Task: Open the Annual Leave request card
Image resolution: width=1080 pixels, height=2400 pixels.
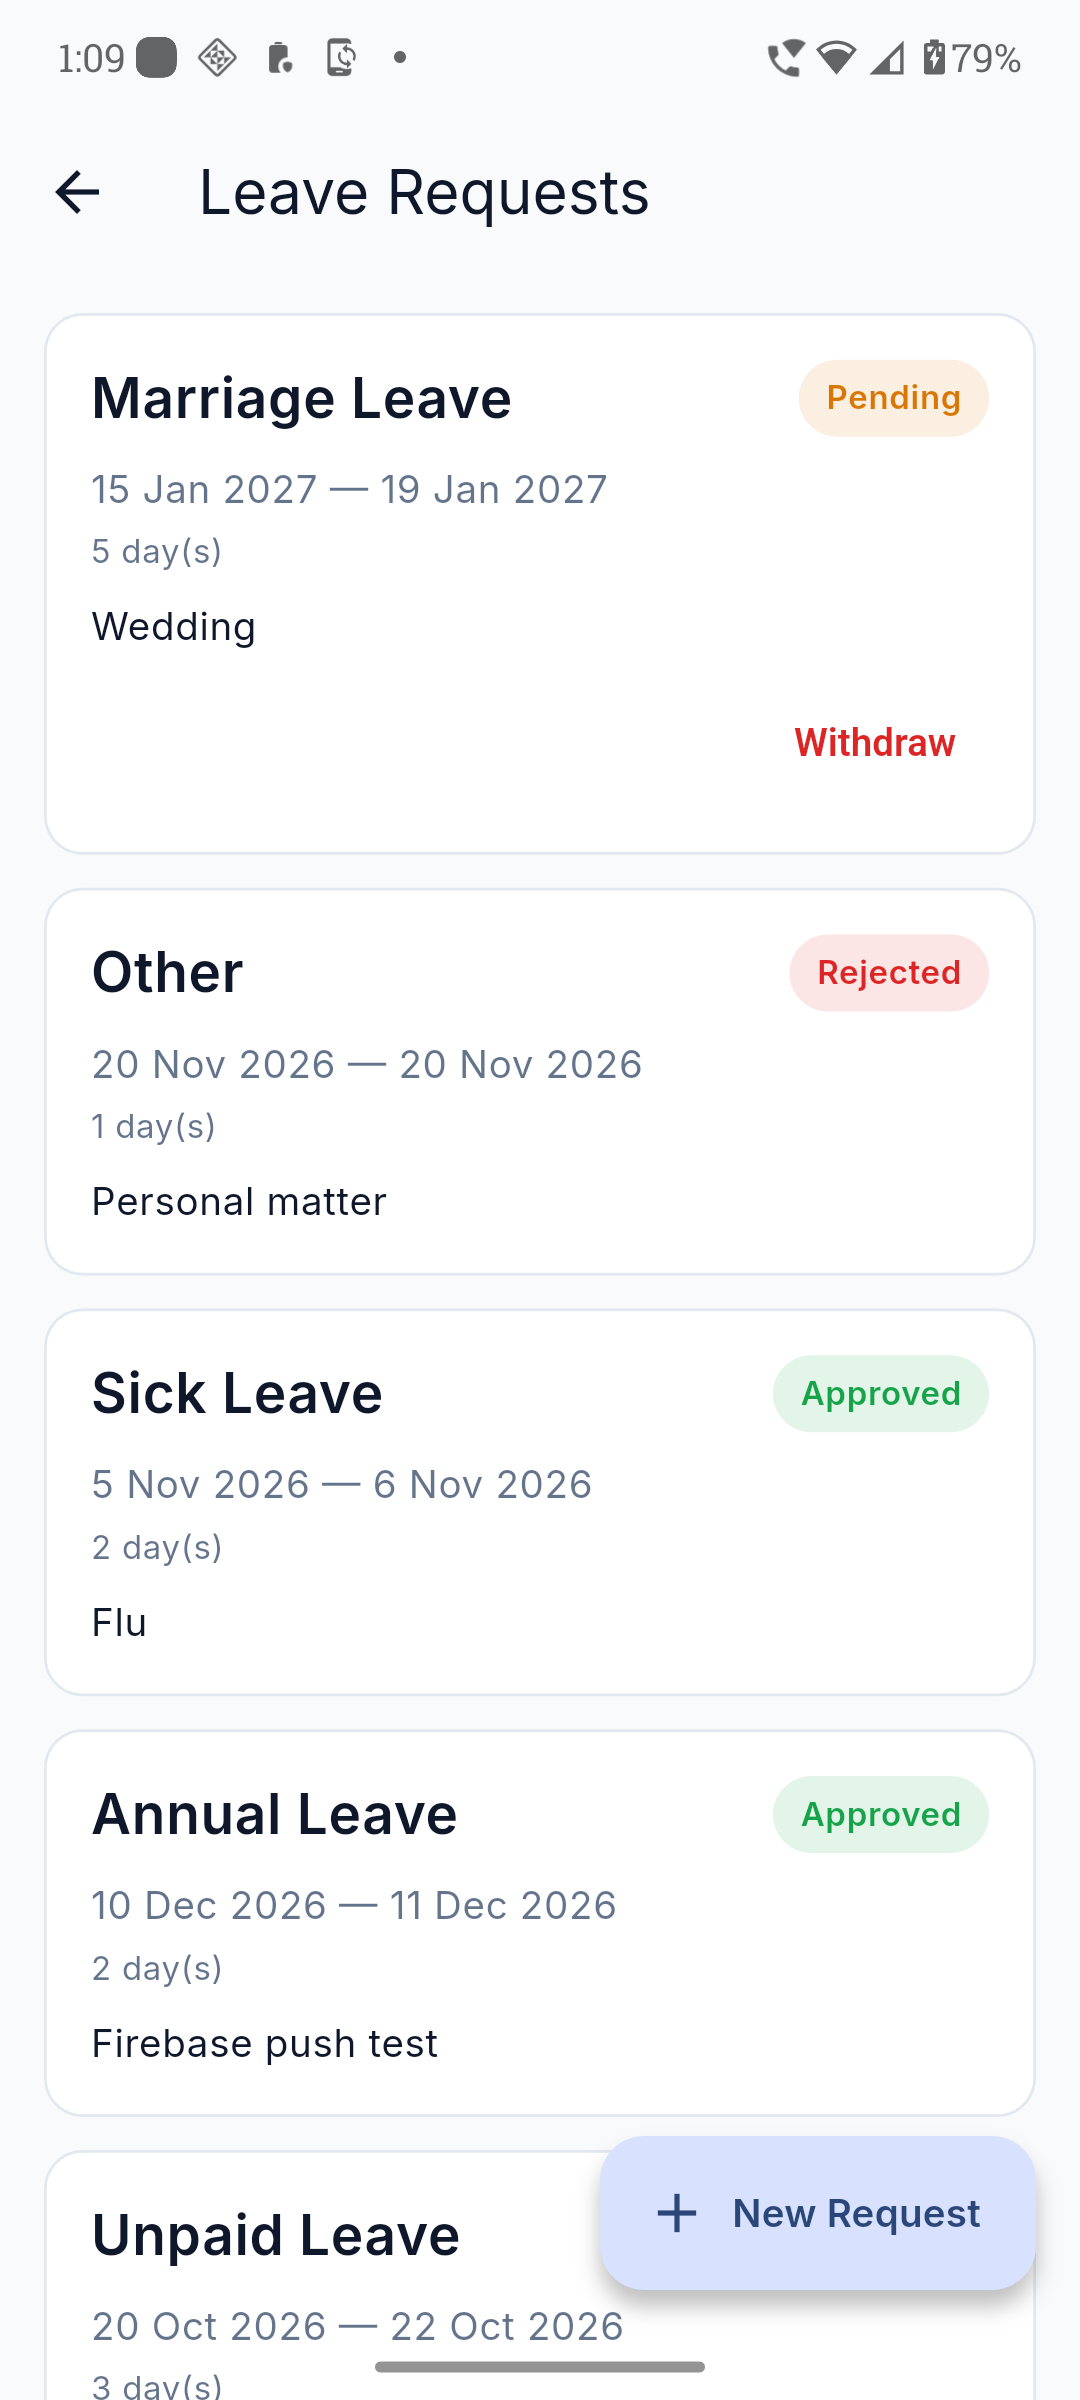Action: click(x=540, y=1924)
